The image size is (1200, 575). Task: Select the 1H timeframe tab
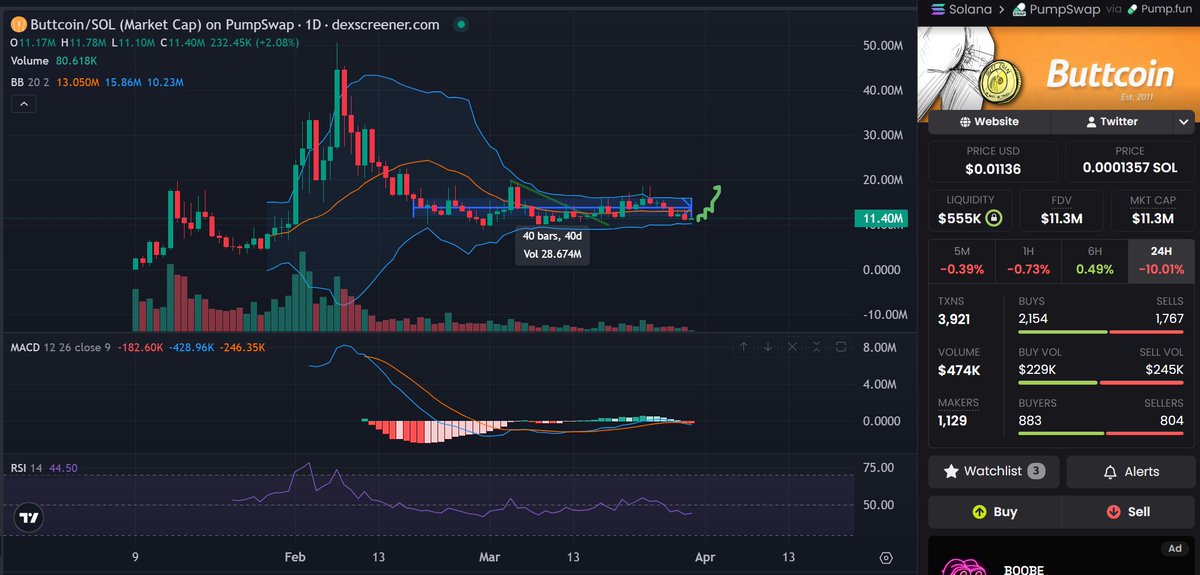(1028, 260)
